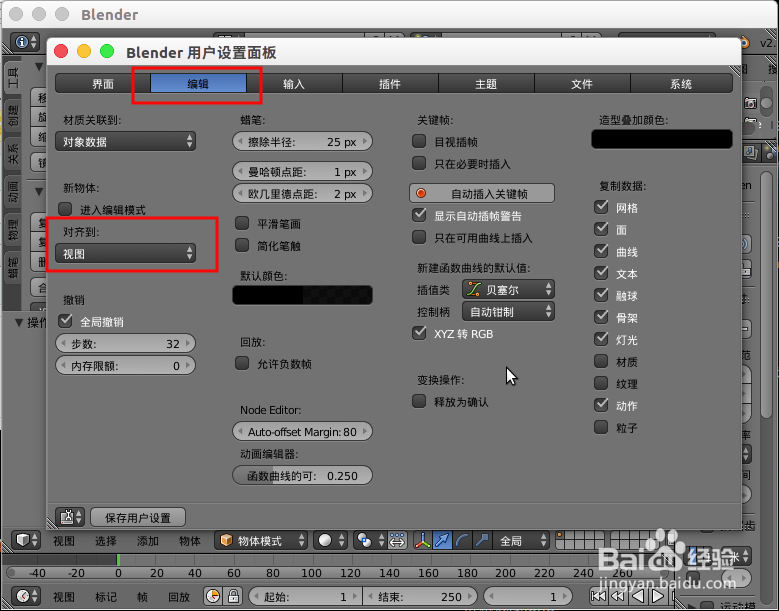
Task: Click the red auto keyframe record dot
Action: tap(421, 193)
